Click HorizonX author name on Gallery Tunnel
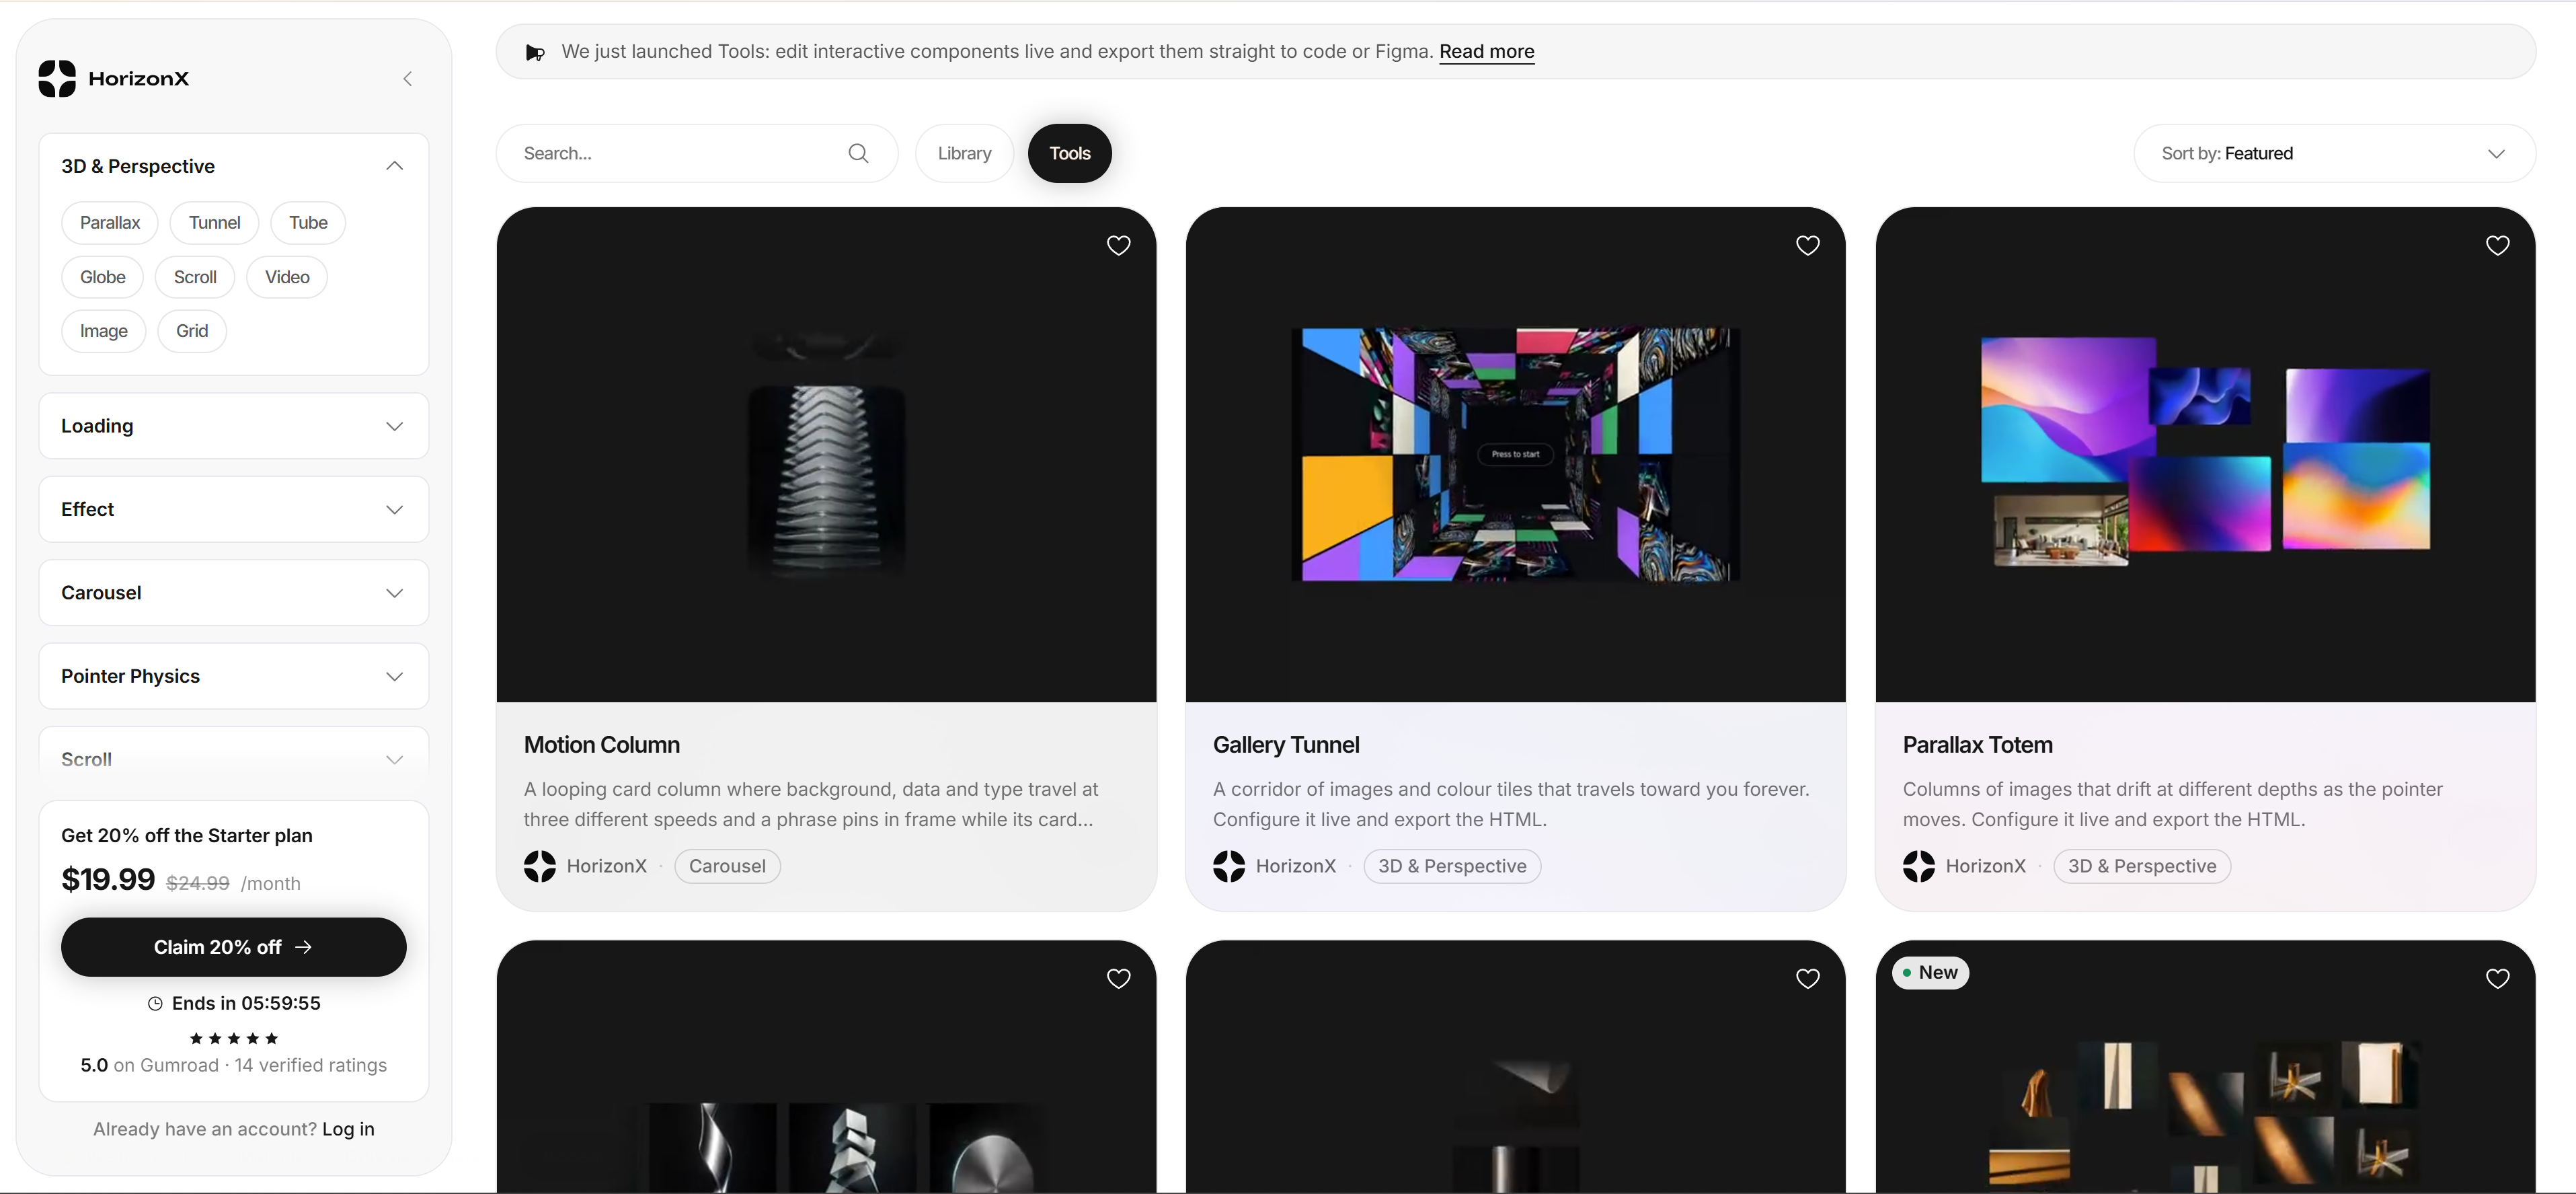 (1296, 866)
